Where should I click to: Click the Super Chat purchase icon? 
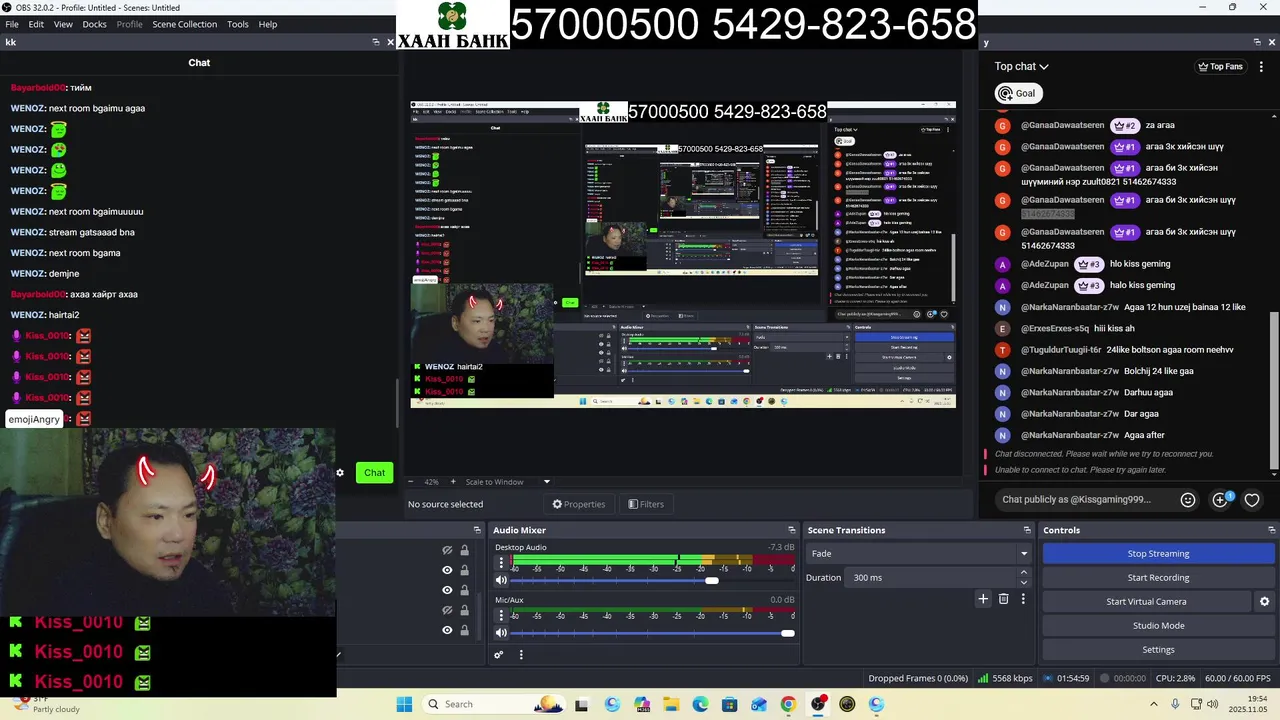point(1221,500)
